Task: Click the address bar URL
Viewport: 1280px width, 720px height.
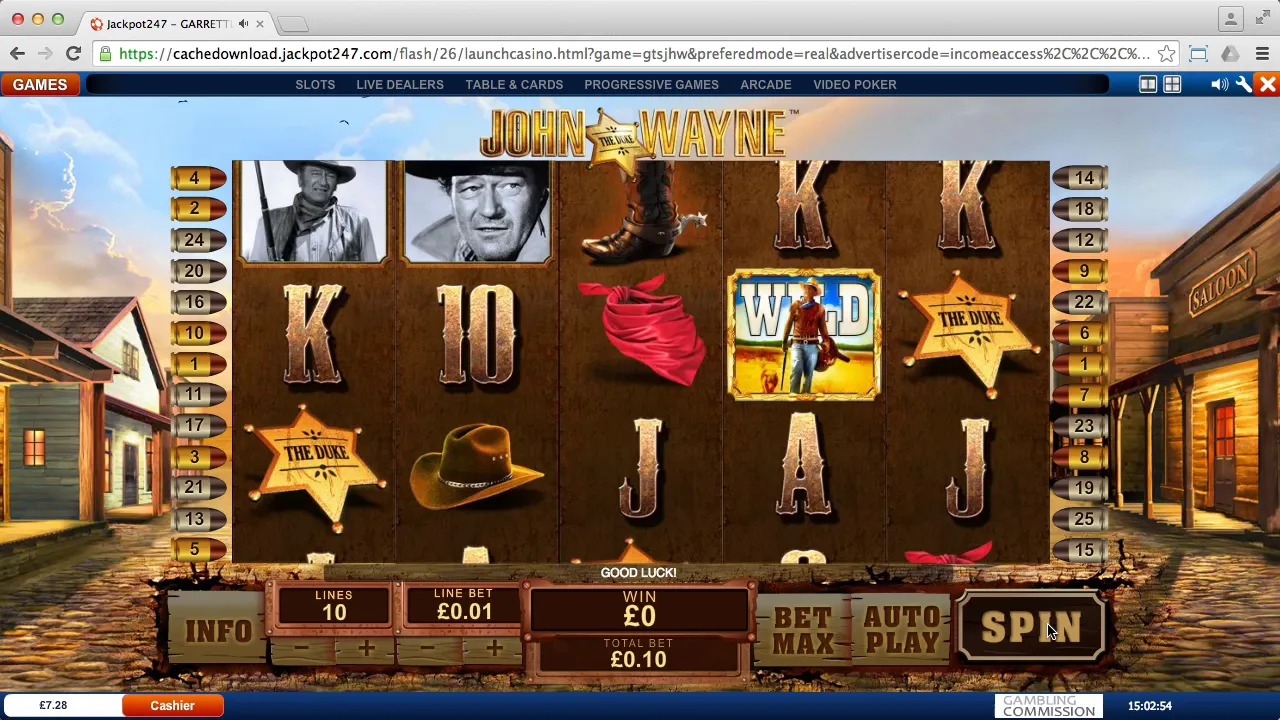Action: tap(634, 54)
